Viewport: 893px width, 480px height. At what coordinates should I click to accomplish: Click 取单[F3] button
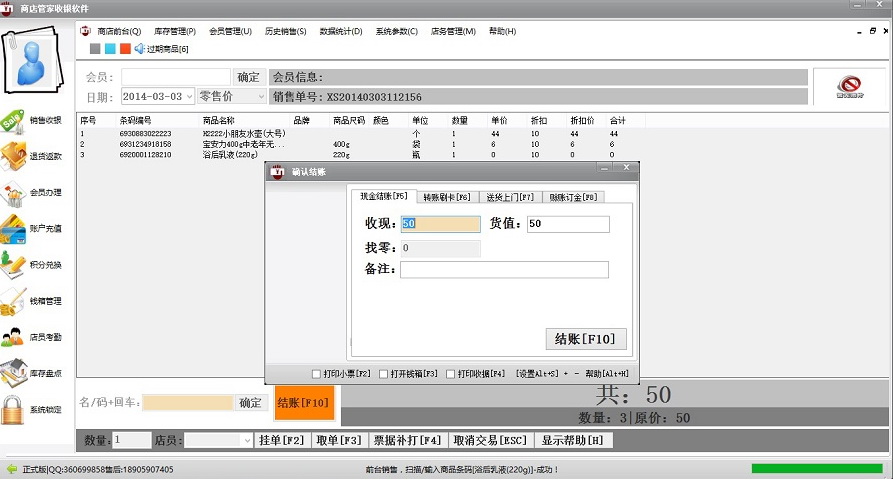point(339,441)
